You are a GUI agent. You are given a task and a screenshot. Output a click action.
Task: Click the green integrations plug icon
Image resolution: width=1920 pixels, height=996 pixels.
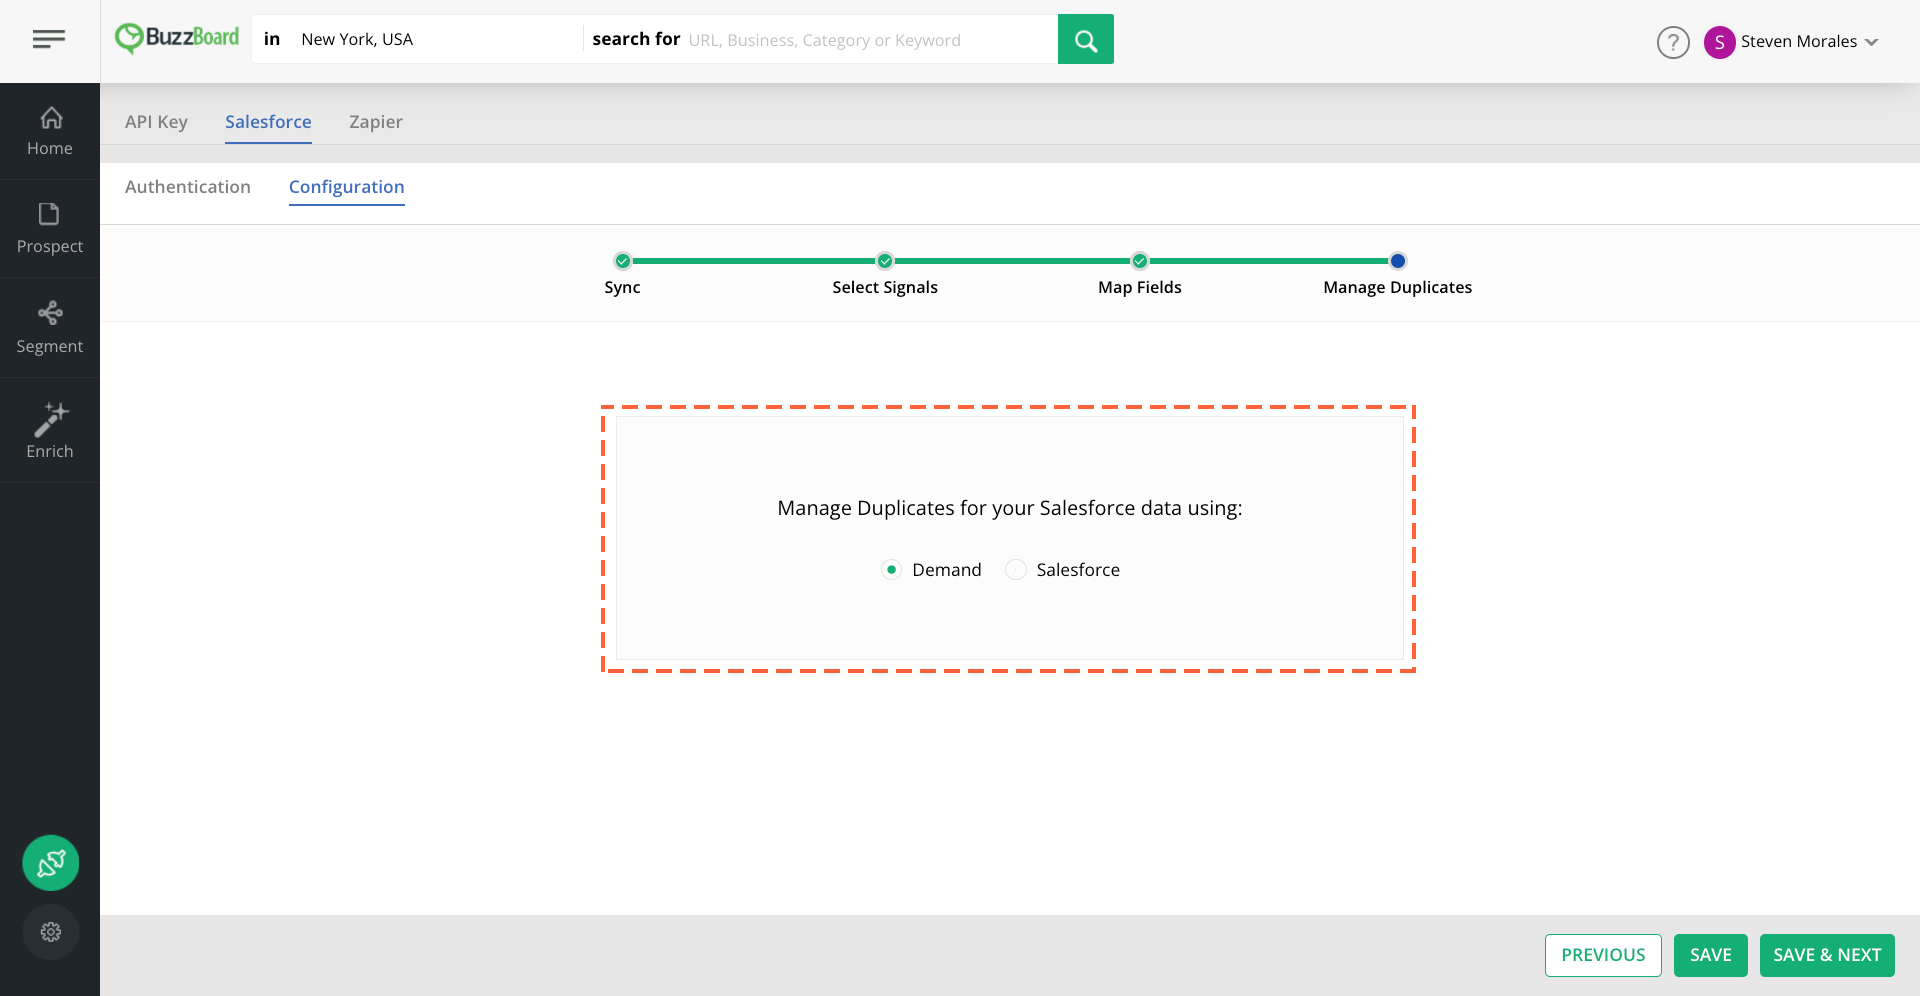51,863
